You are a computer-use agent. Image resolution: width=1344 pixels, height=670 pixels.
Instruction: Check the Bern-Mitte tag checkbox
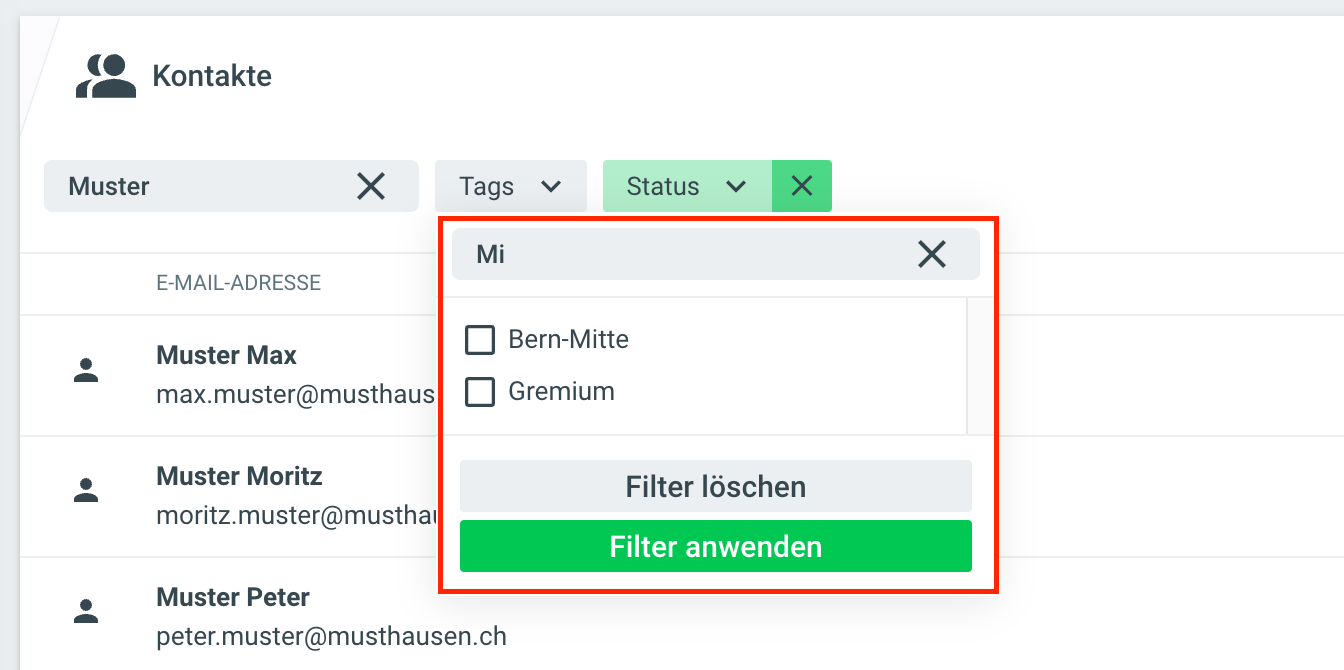pyautogui.click(x=480, y=340)
